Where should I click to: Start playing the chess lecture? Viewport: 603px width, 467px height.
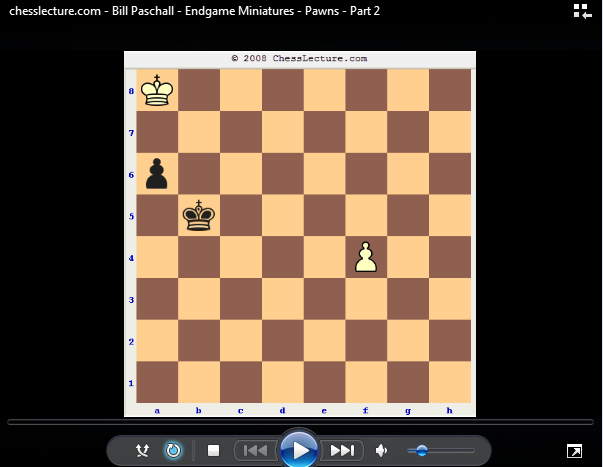click(x=299, y=450)
